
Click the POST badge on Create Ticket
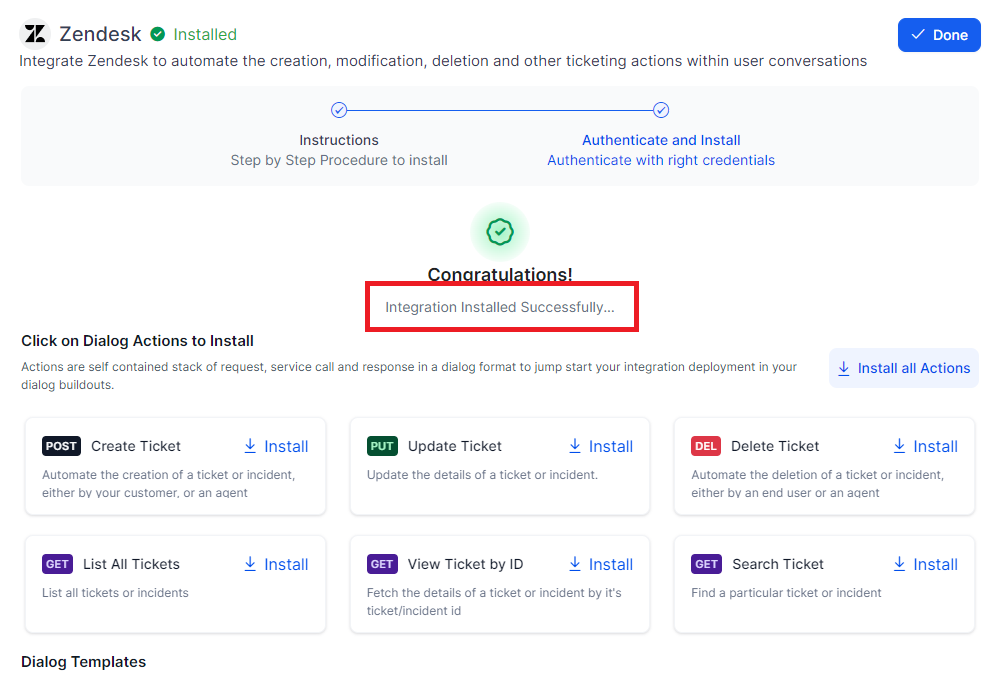coord(61,446)
